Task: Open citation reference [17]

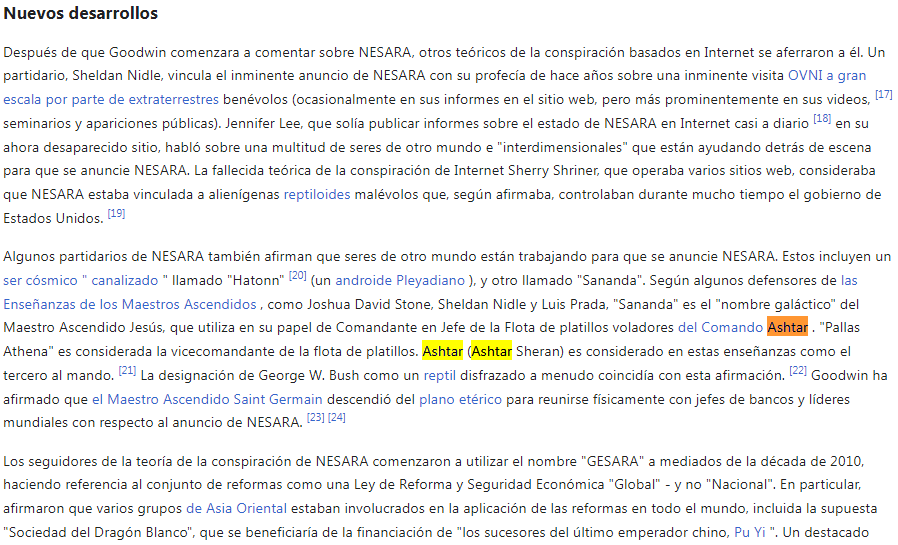Action: click(884, 94)
